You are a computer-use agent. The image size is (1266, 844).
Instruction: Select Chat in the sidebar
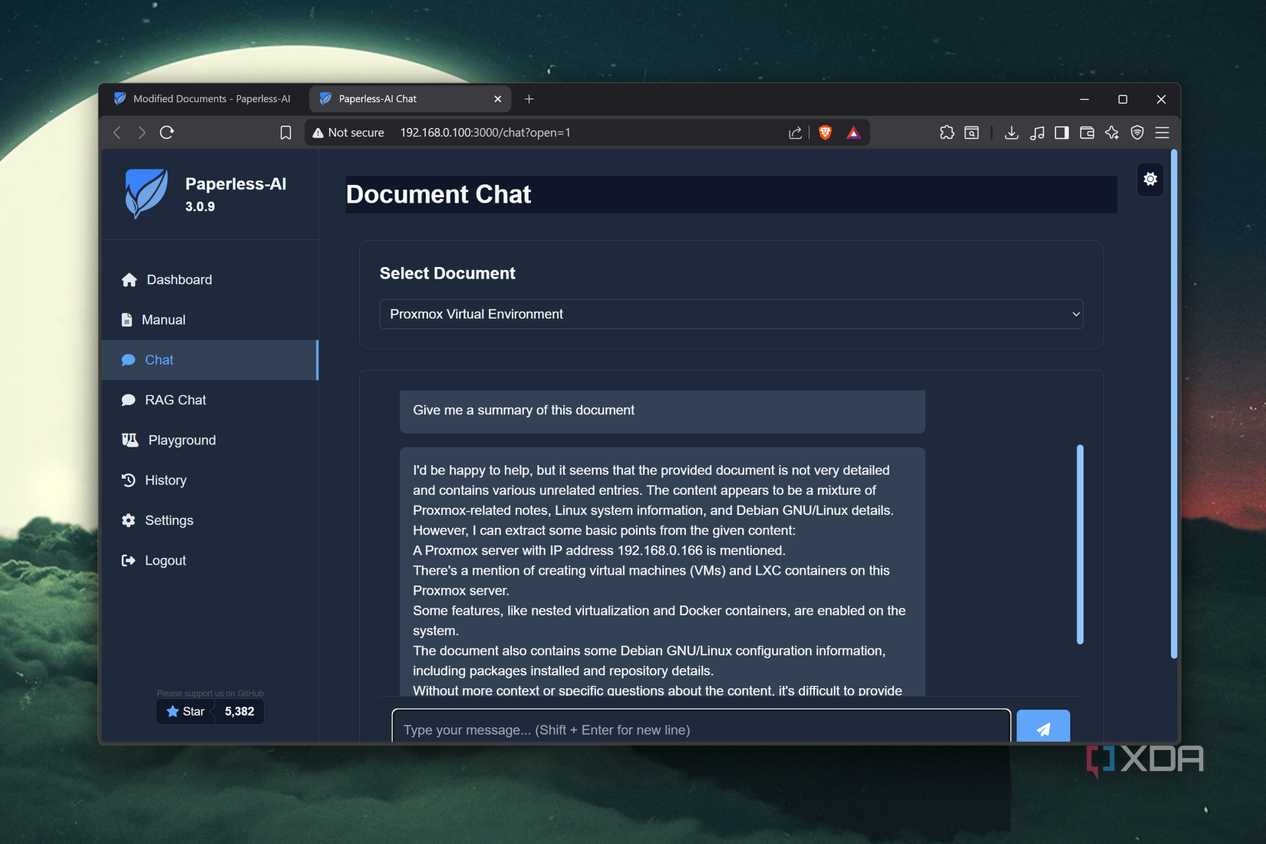pos(210,360)
